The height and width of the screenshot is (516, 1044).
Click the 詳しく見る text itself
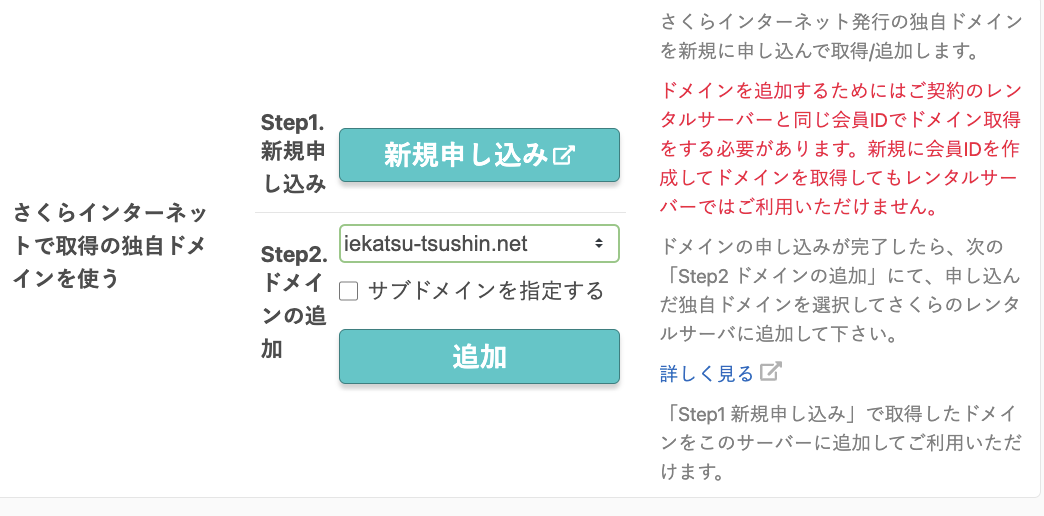pos(706,374)
